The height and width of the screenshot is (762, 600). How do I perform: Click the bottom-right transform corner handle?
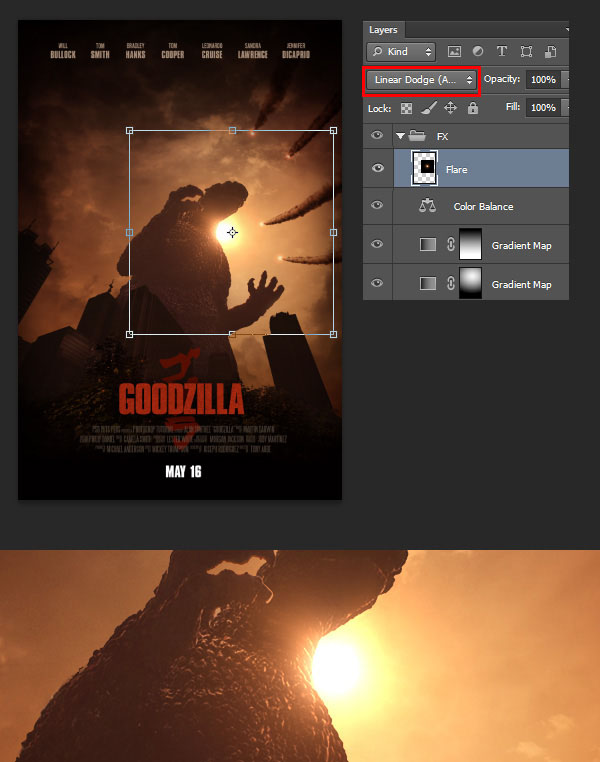click(x=333, y=334)
